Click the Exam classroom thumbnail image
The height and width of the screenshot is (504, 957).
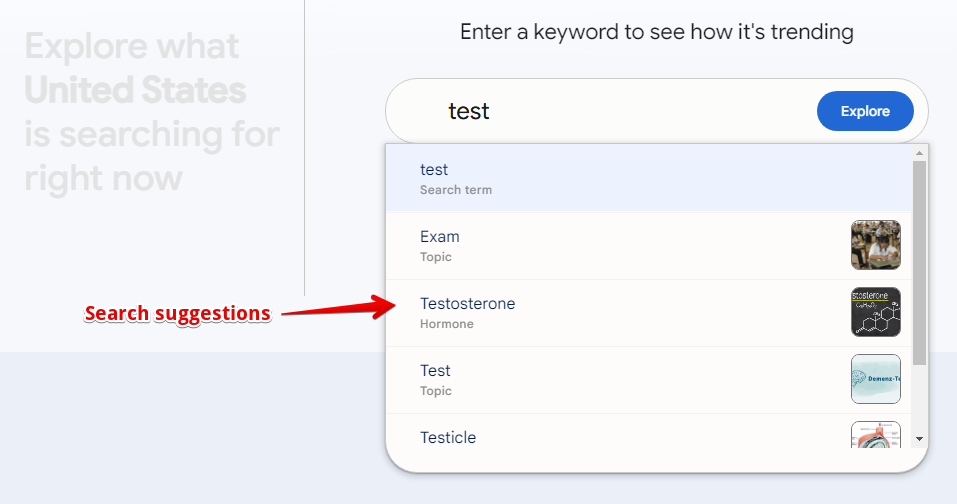point(875,245)
